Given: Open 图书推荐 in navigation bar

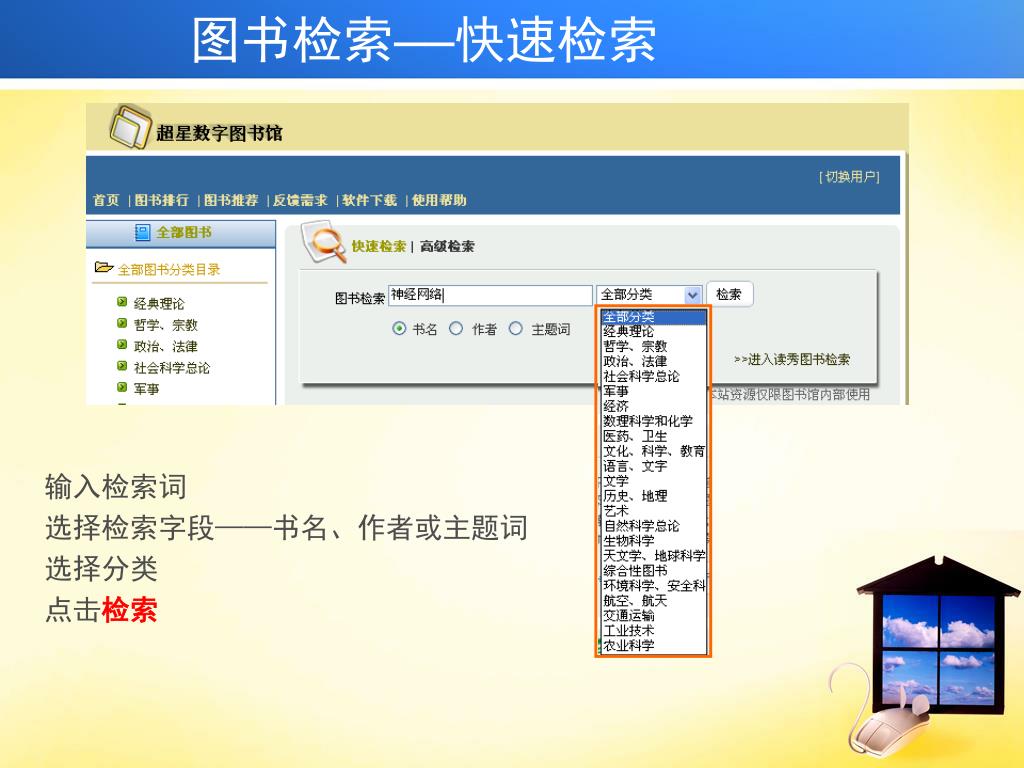Looking at the screenshot, I should pyautogui.click(x=231, y=200).
